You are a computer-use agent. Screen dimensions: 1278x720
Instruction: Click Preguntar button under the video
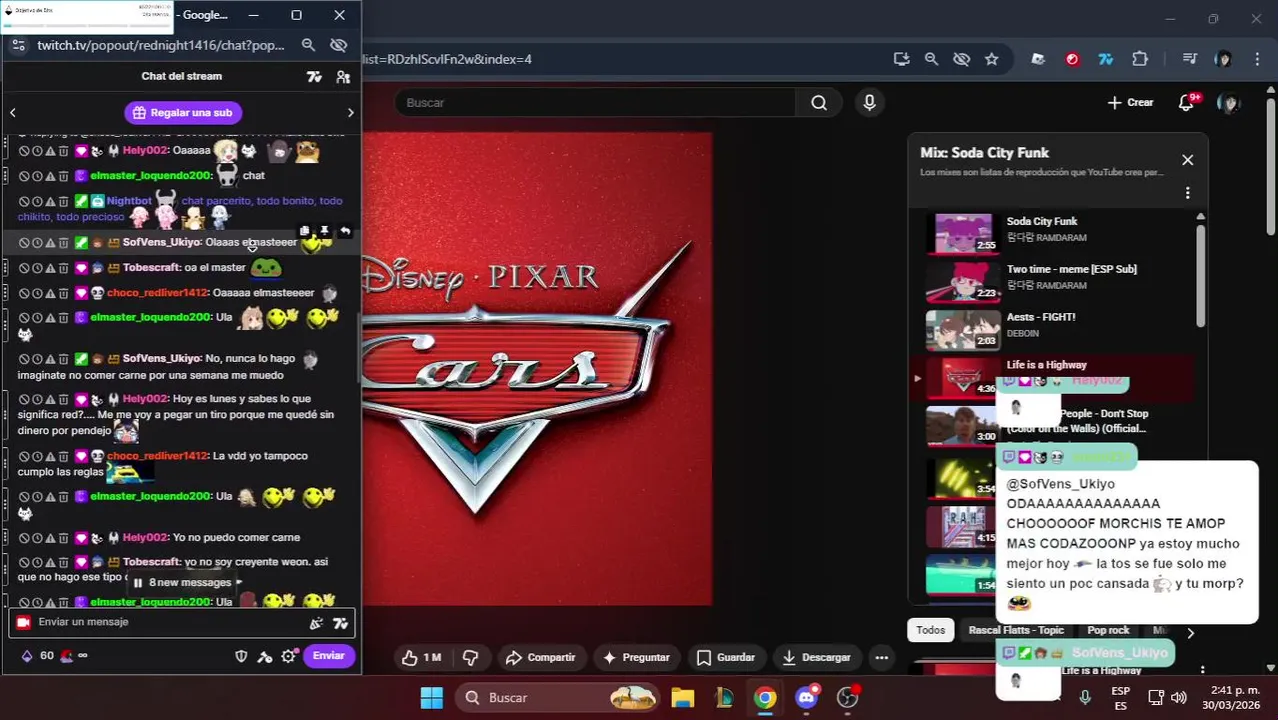tap(636, 658)
